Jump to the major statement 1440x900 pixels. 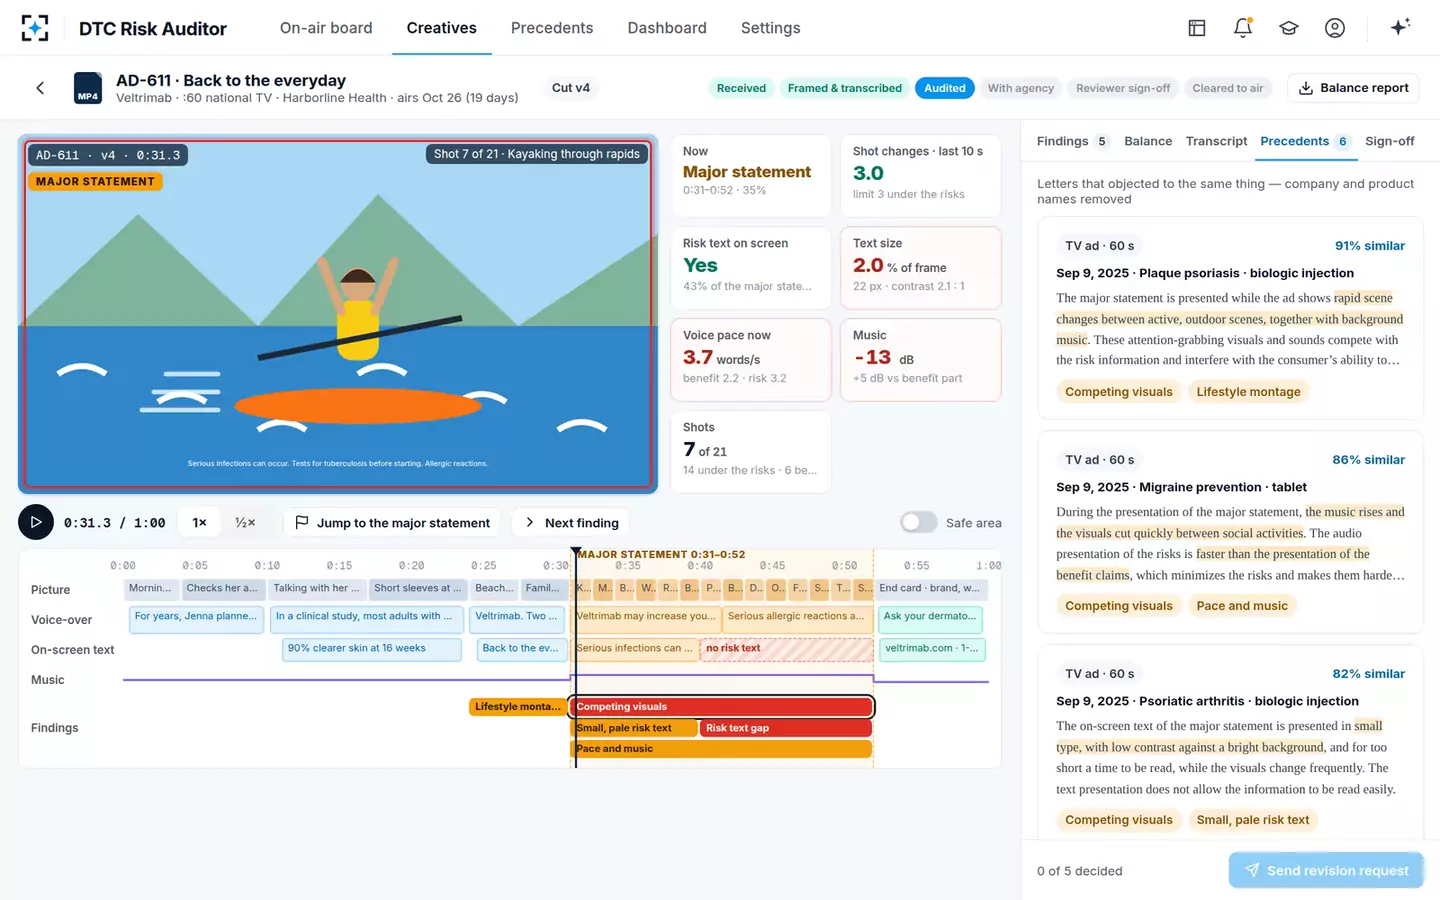point(394,522)
